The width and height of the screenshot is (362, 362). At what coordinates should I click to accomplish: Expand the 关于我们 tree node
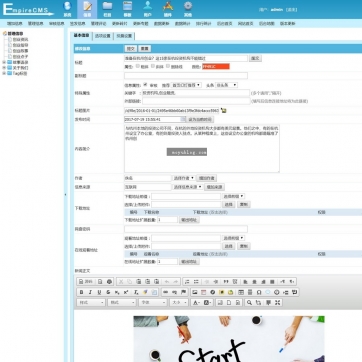point(4,68)
